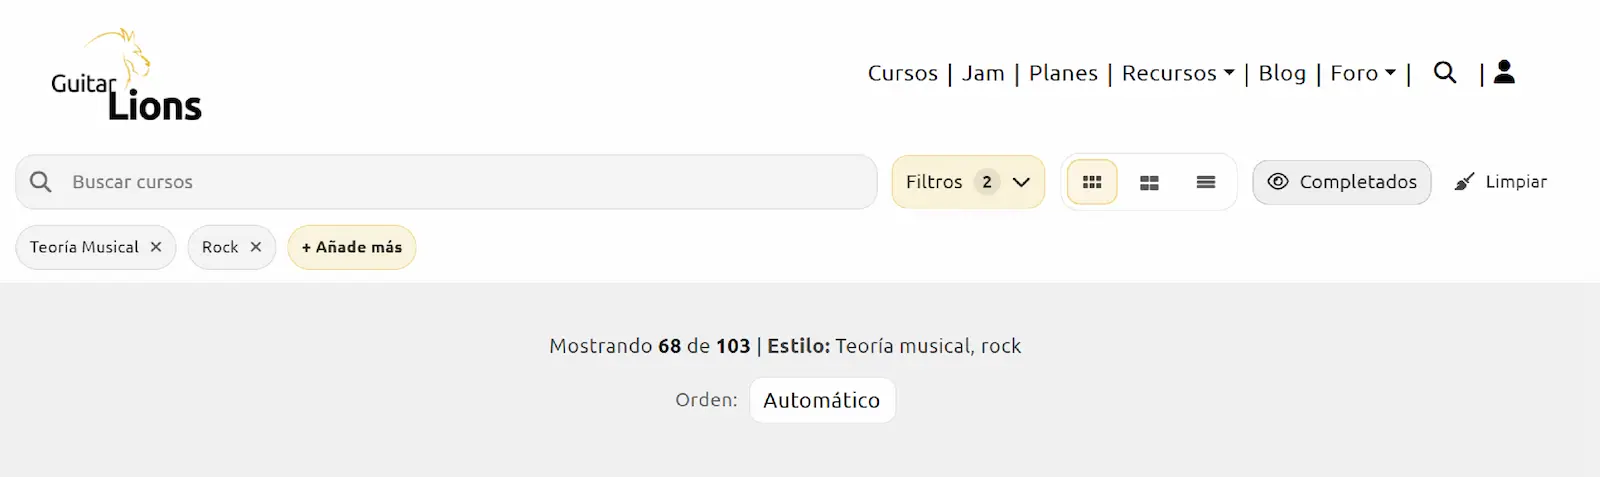Expand the Filtros dropdown

point(967,182)
